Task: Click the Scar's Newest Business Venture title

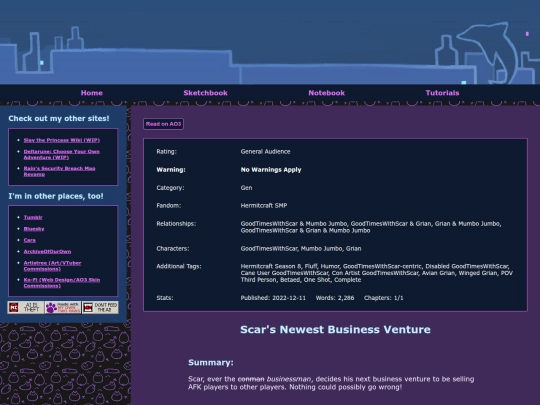Action: 335,329
